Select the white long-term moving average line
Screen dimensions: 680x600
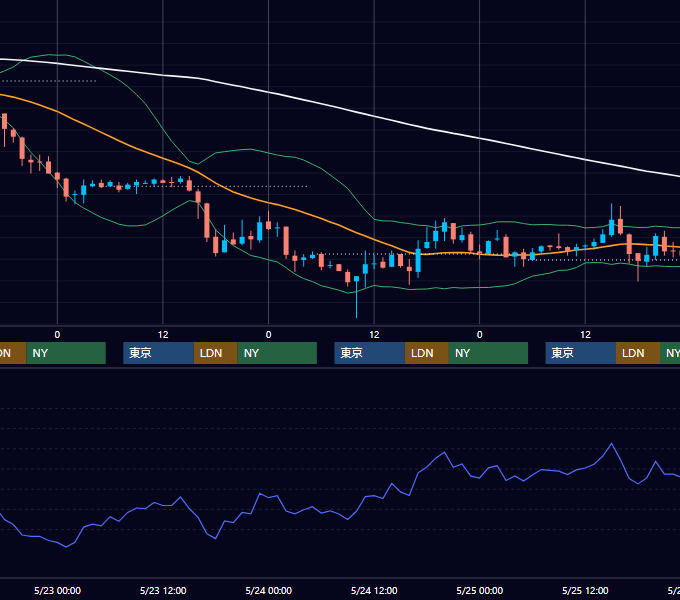click(x=347, y=111)
